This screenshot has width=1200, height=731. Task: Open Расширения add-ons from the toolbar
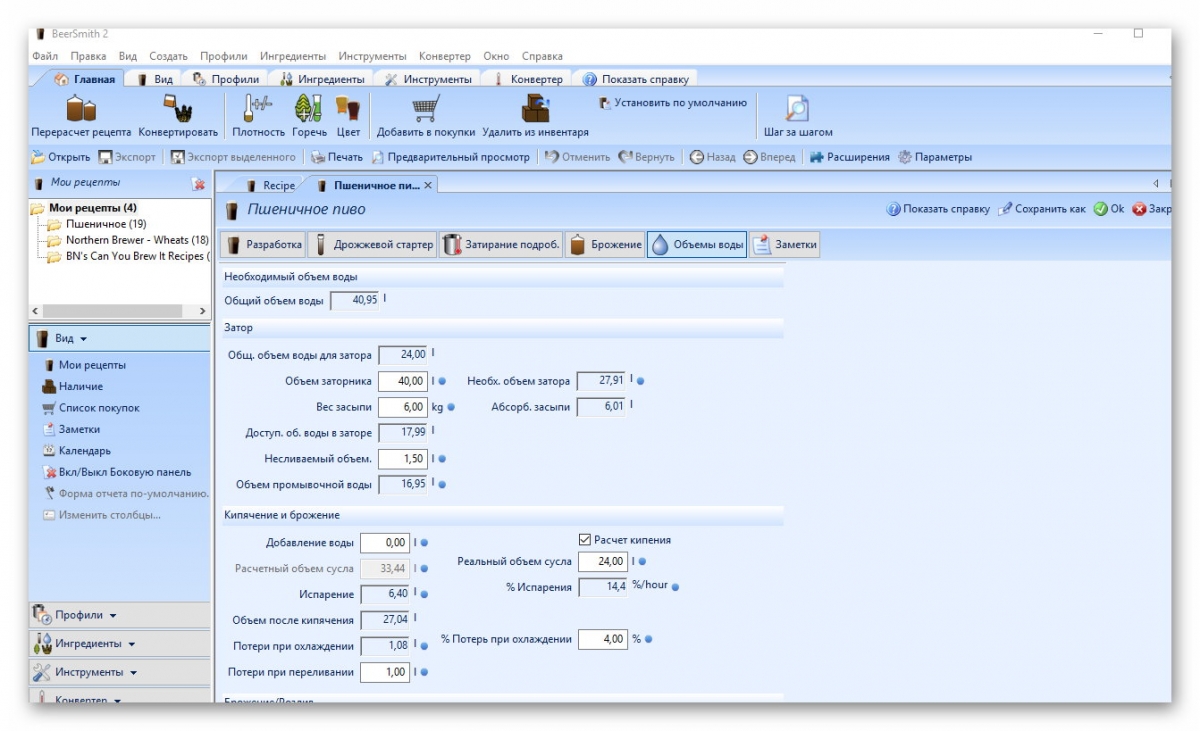click(849, 157)
